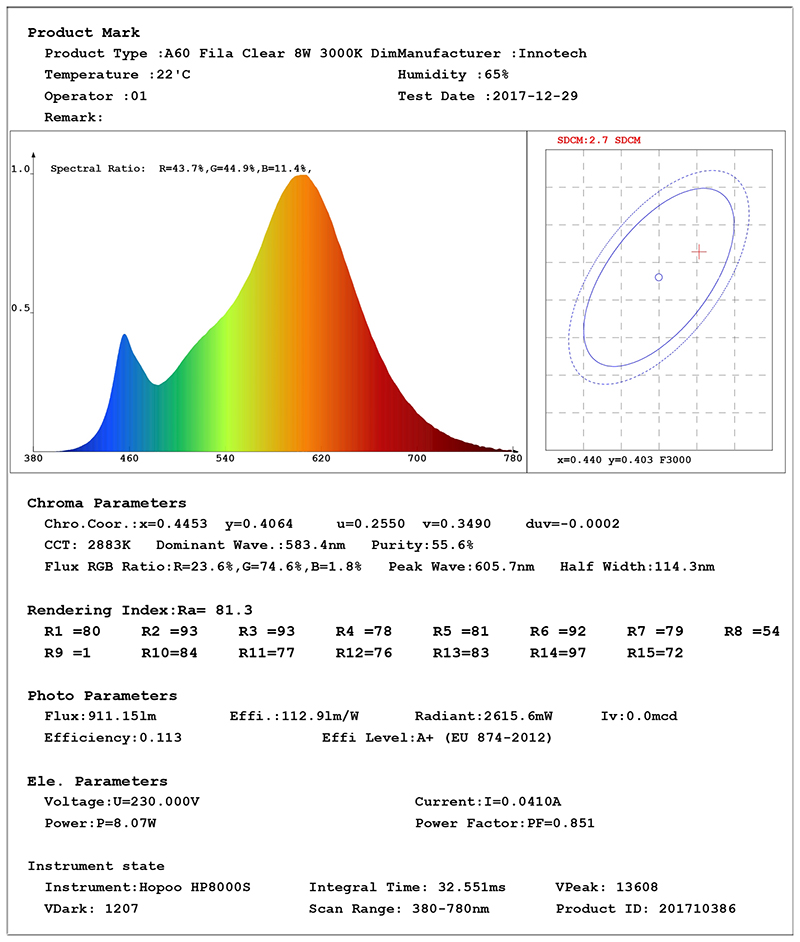800x942 pixels.
Task: Click the red cross marker in SDCM chart
Action: [699, 252]
